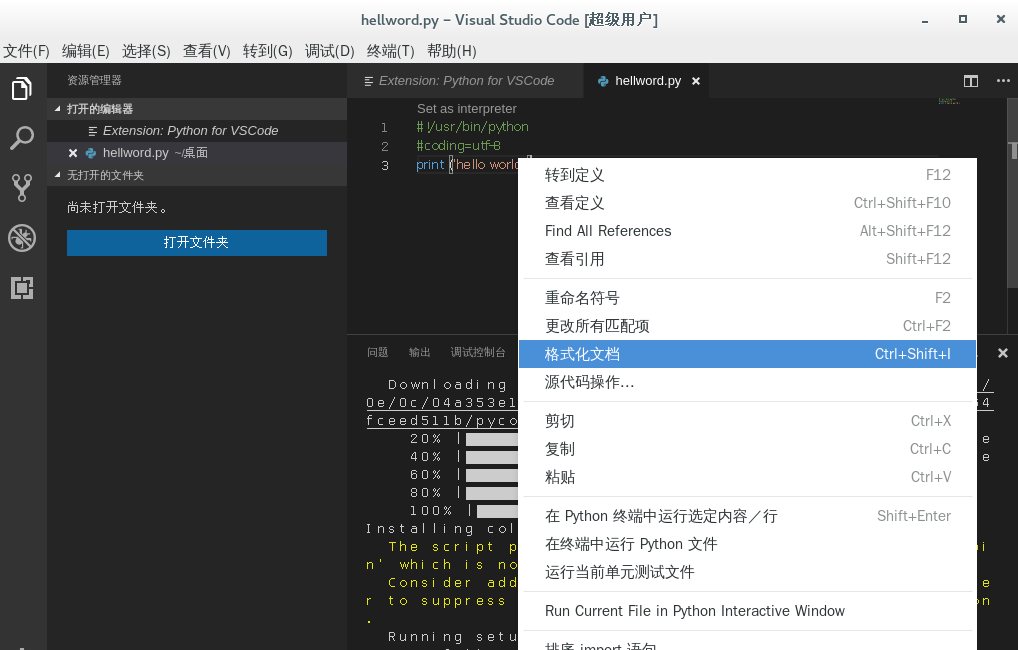
Task: Switch to the 输出 panel tab
Action: click(419, 352)
